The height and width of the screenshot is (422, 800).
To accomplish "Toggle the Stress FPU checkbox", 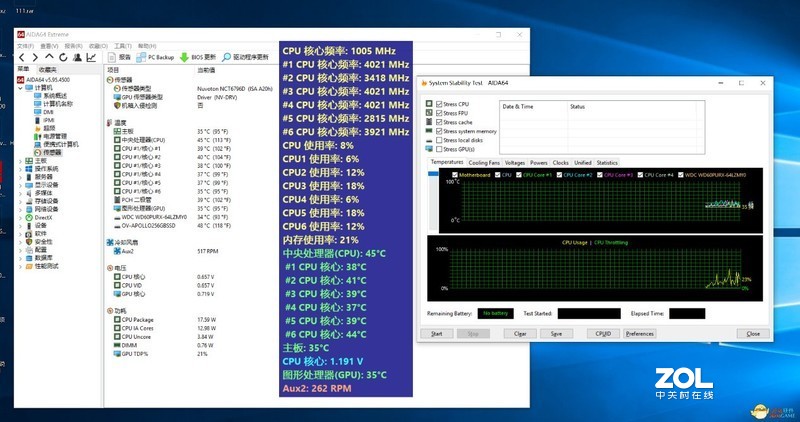I will tap(439, 113).
